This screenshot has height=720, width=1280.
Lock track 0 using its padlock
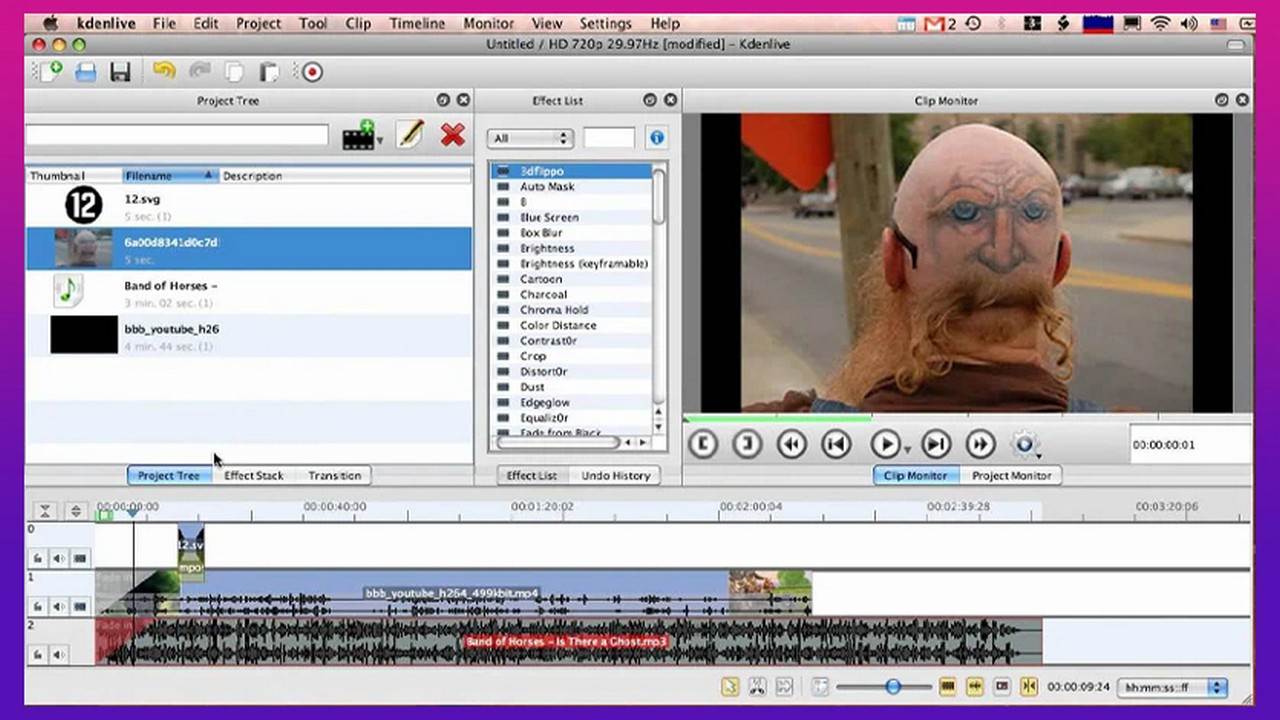click(x=37, y=558)
